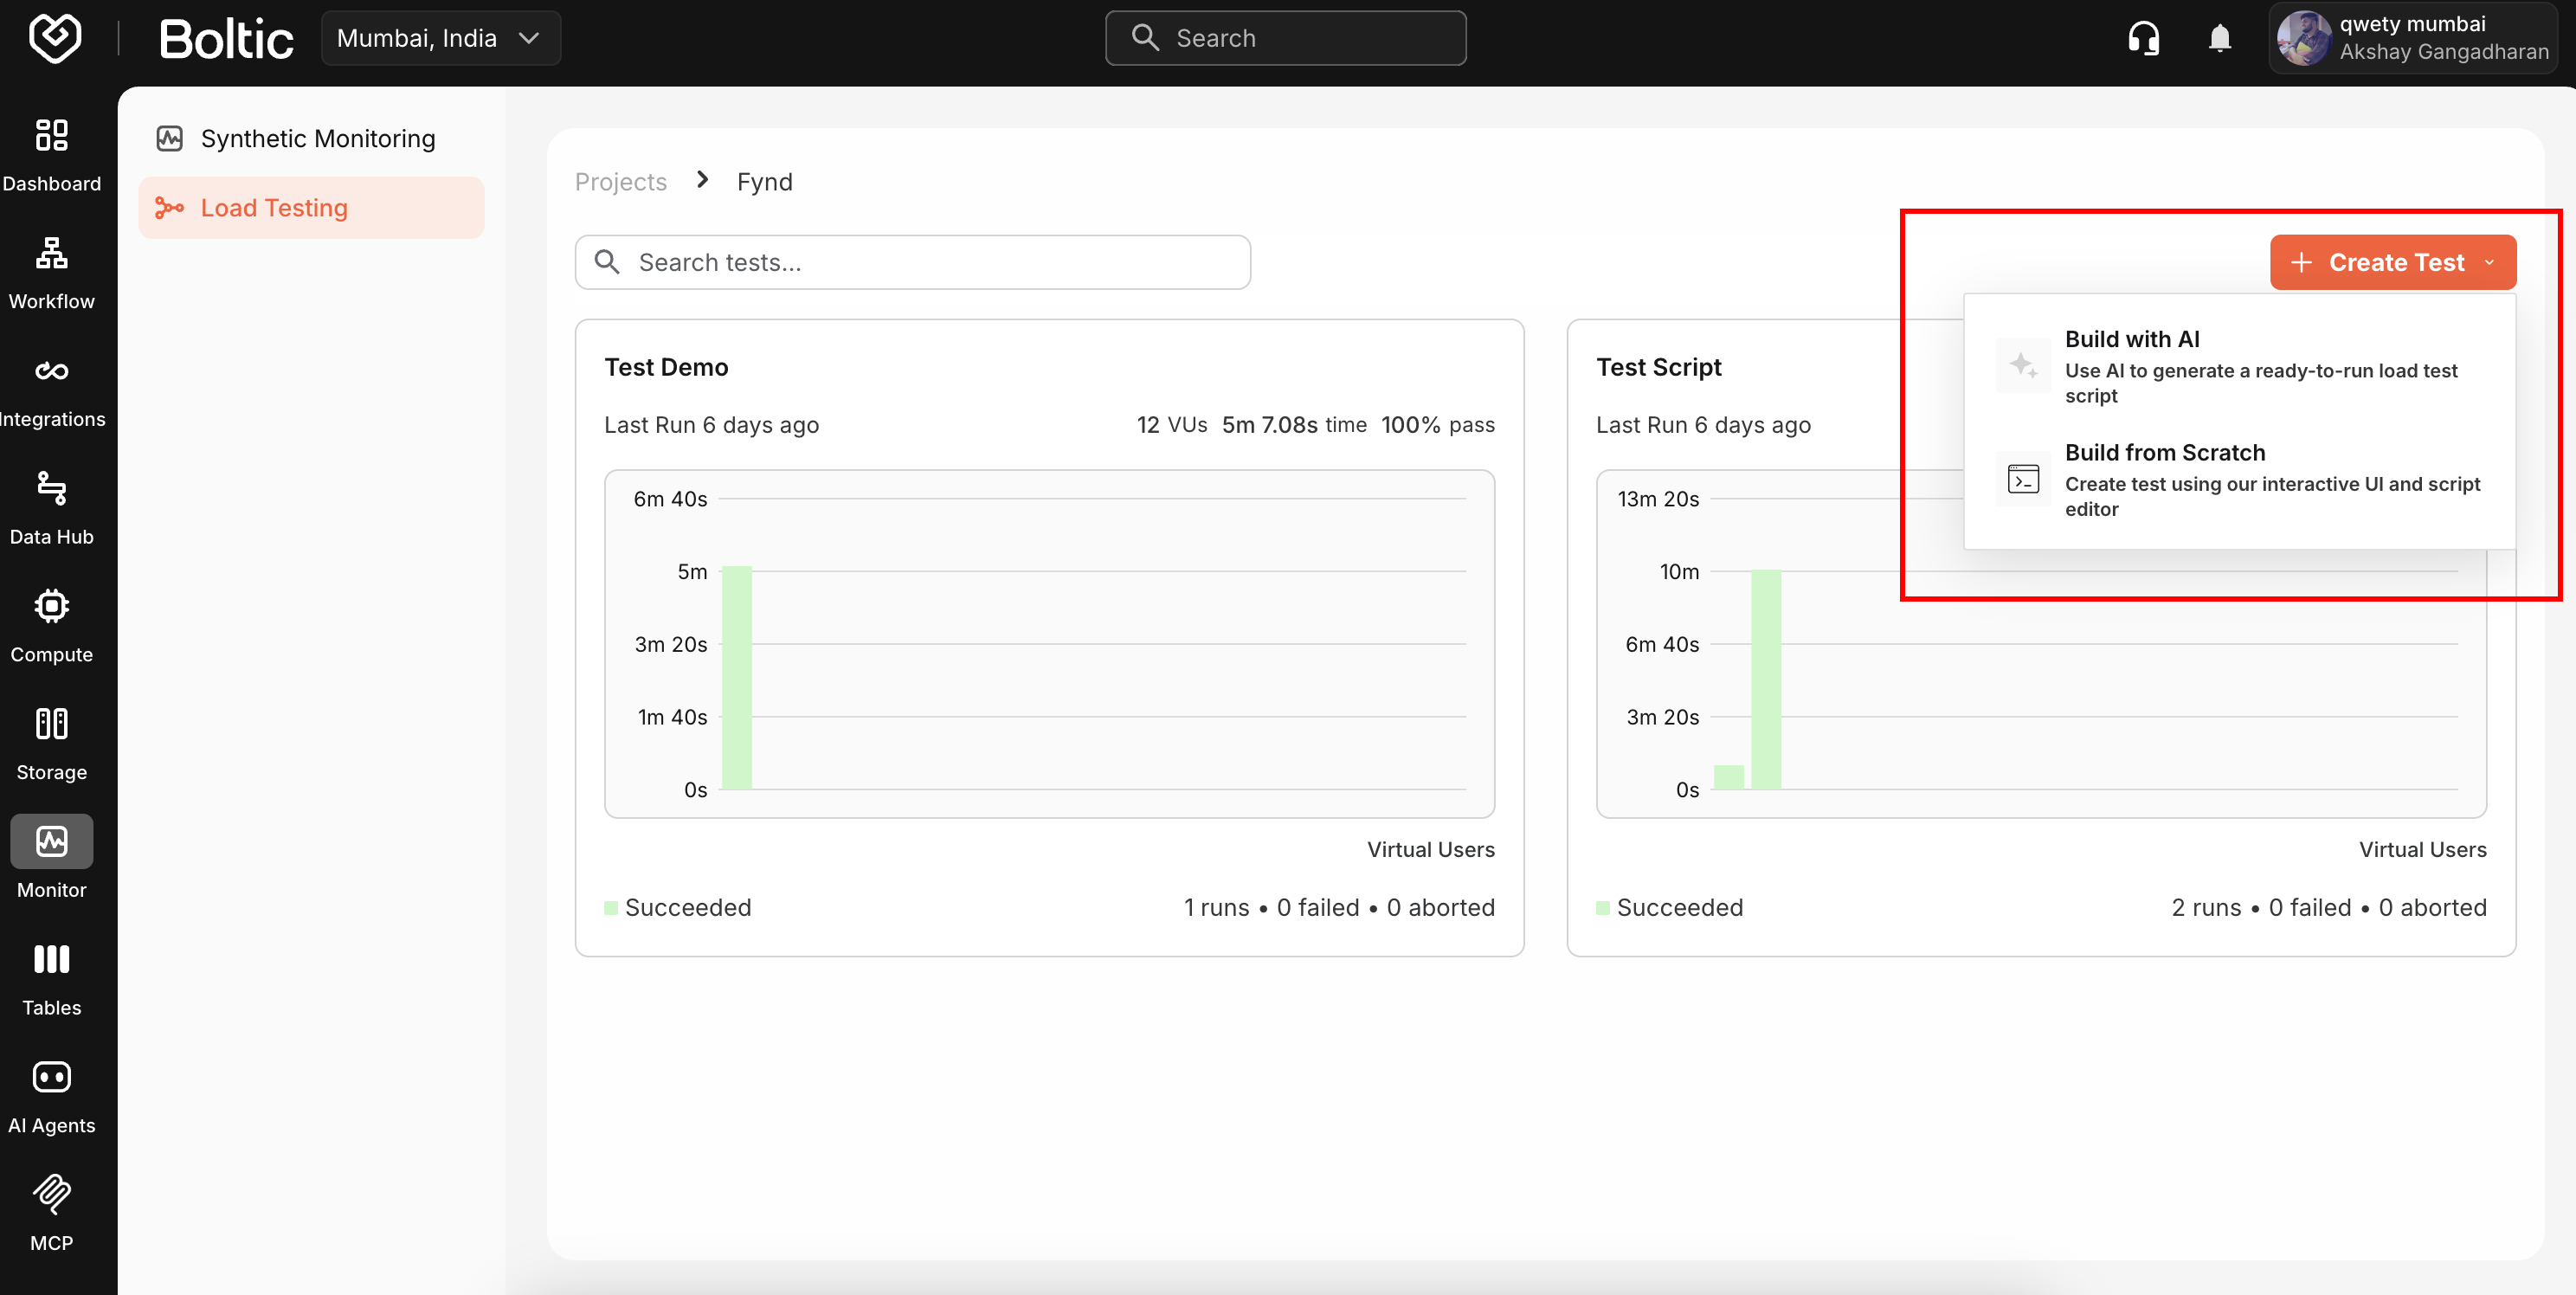Expand the Projects breadcrumb

620,181
